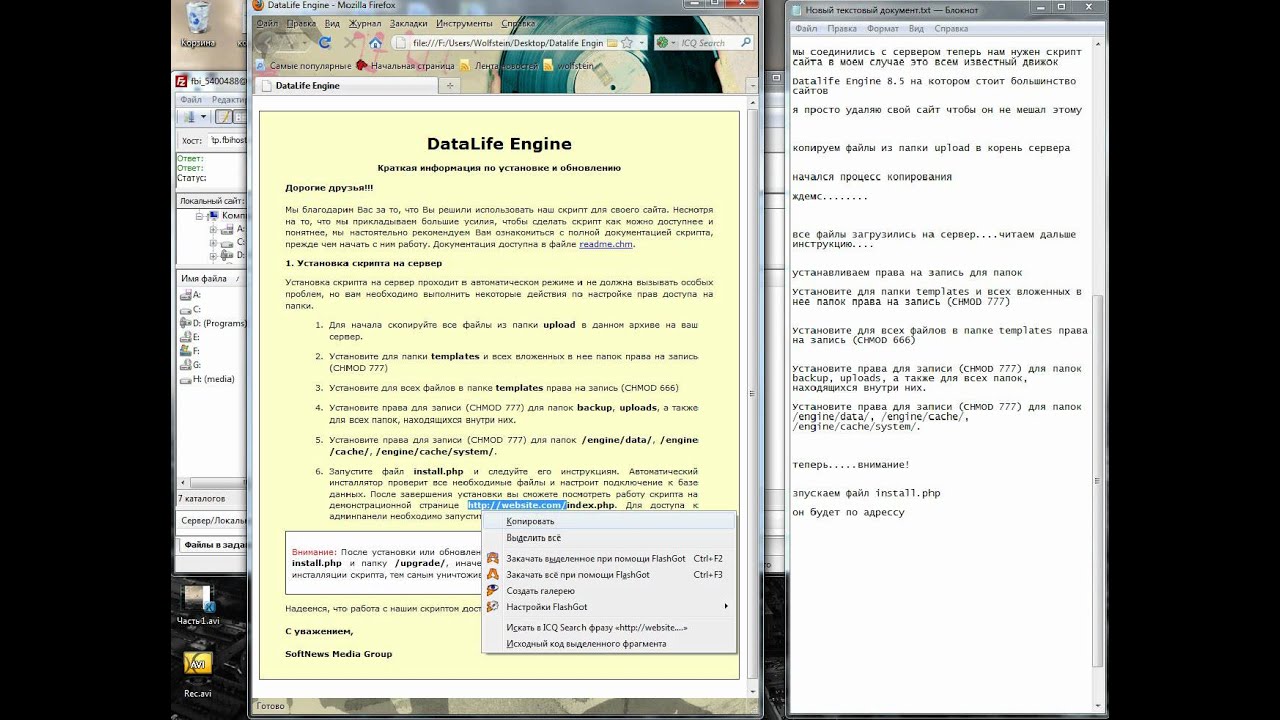1280x720 pixels.
Task: Choose Копировать in context menu
Action: 609,521
